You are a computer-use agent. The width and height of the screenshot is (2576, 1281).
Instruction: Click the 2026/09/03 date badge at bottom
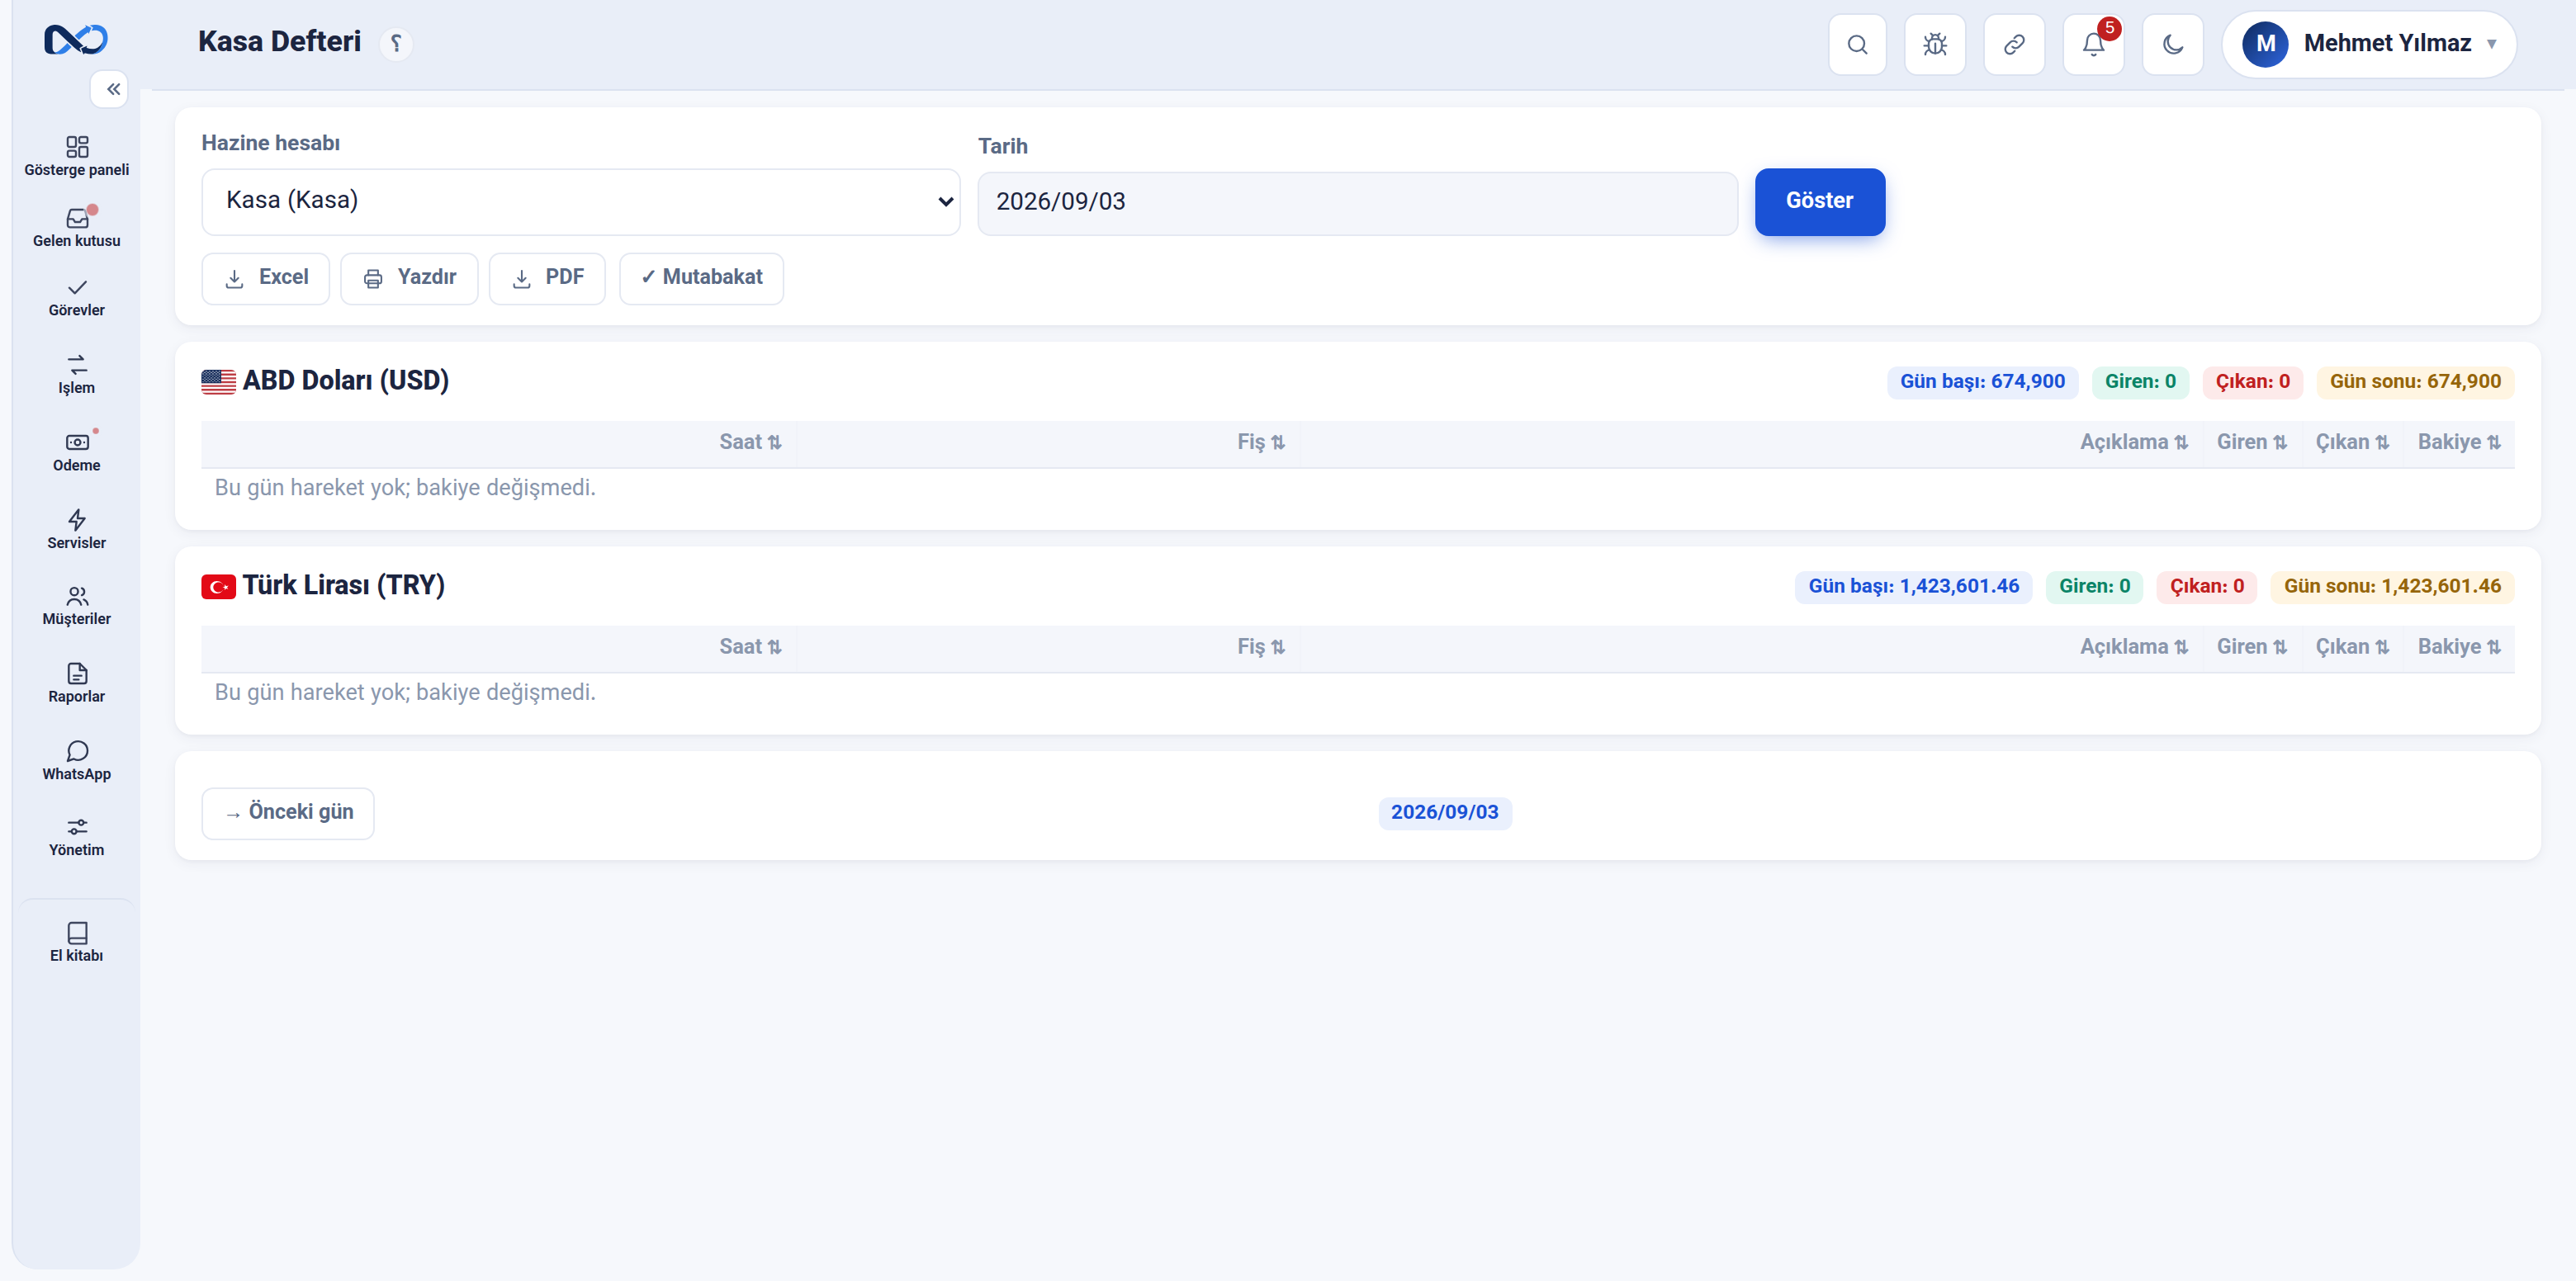click(1444, 813)
